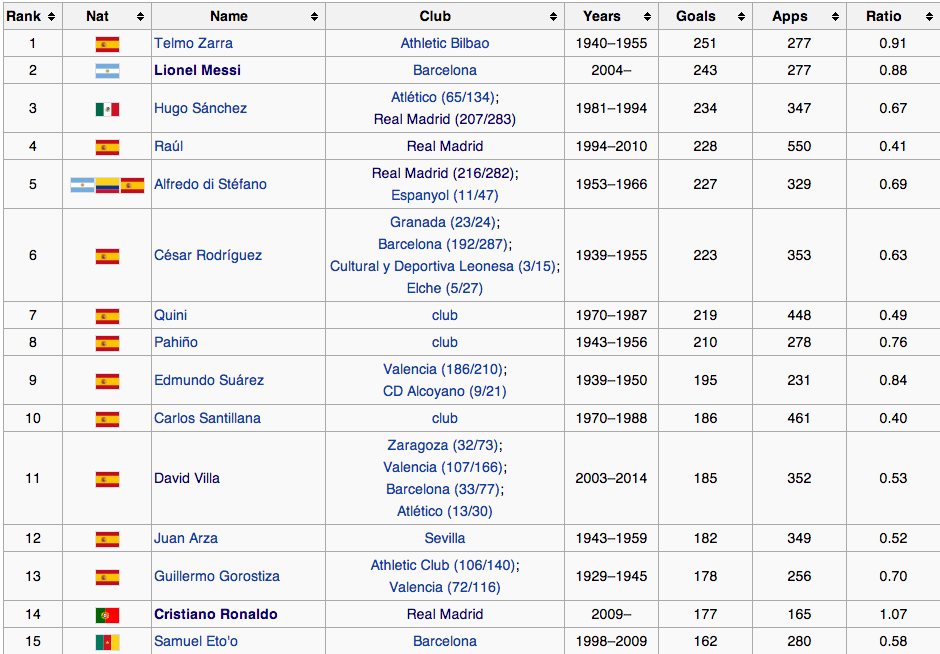The image size is (940, 654).
Task: Click Spain flag in di Stéfano row
Action: (132, 185)
